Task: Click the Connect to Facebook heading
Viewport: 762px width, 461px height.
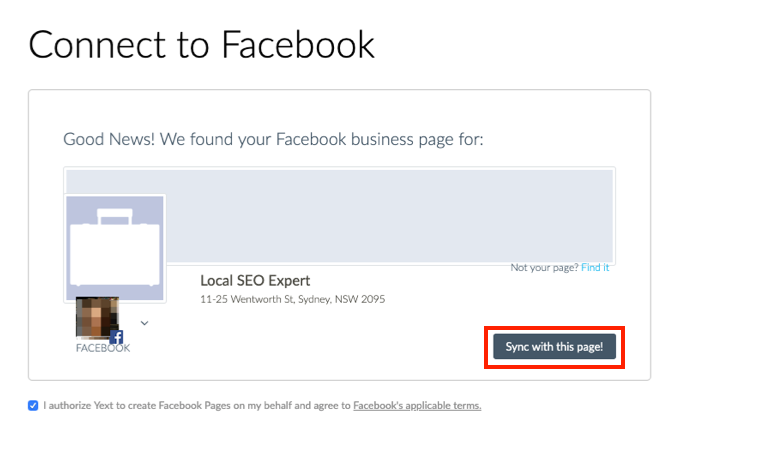Action: [x=201, y=44]
